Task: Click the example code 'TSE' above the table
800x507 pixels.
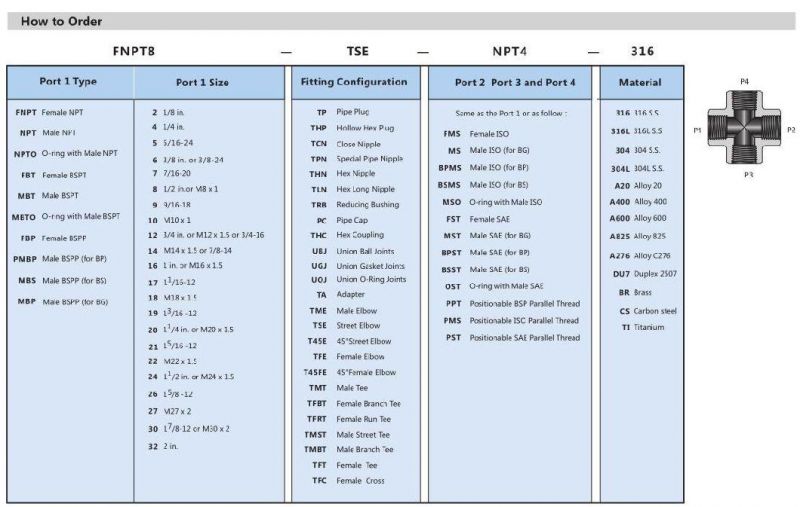Action: tap(357, 51)
